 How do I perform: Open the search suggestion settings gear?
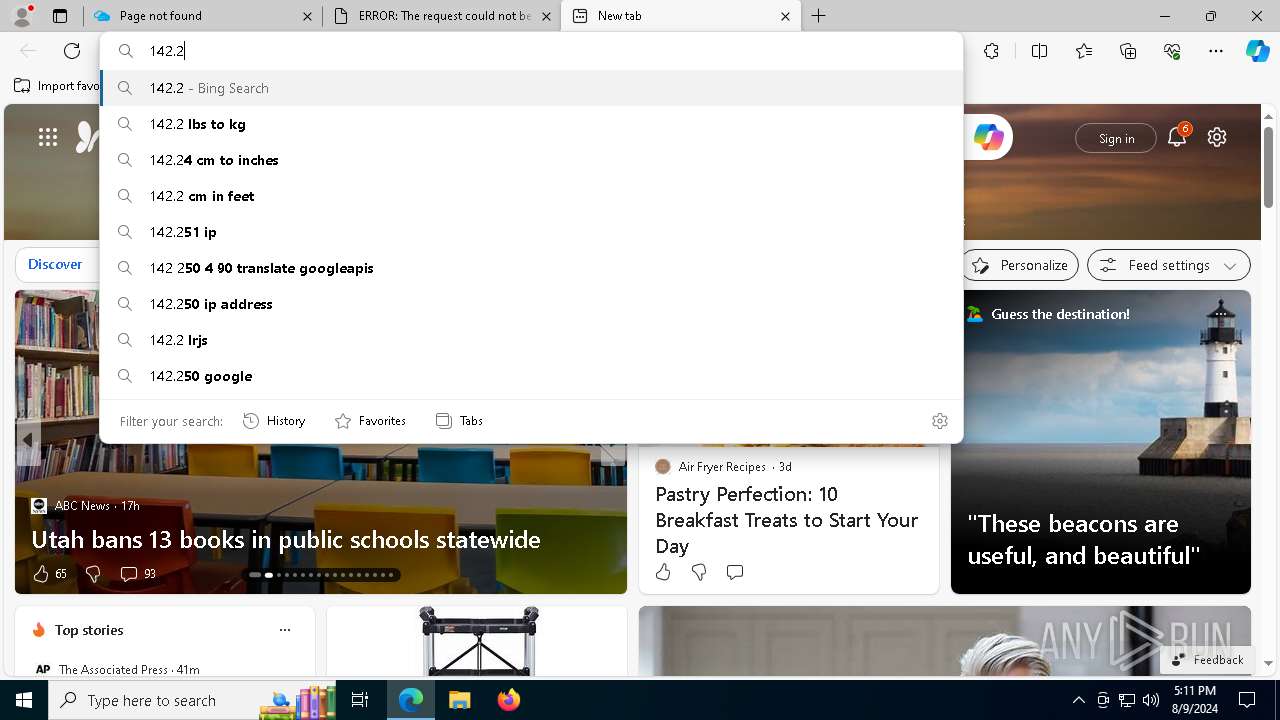940,421
